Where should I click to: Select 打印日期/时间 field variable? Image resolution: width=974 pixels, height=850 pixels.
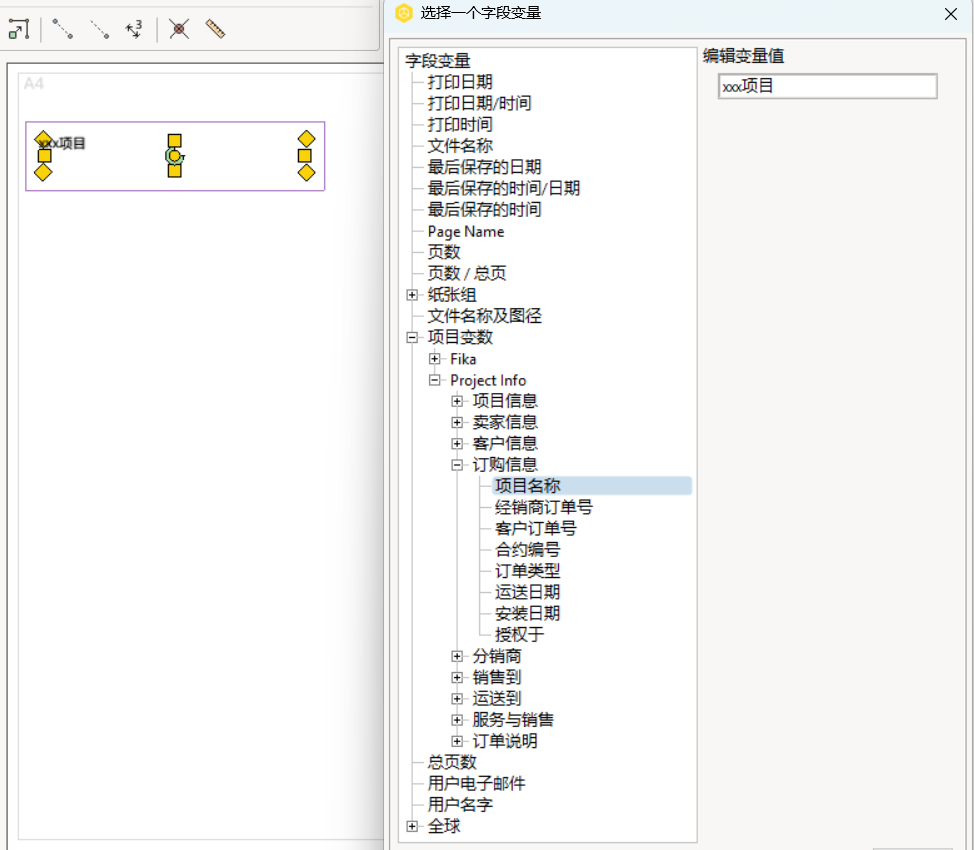tap(479, 103)
